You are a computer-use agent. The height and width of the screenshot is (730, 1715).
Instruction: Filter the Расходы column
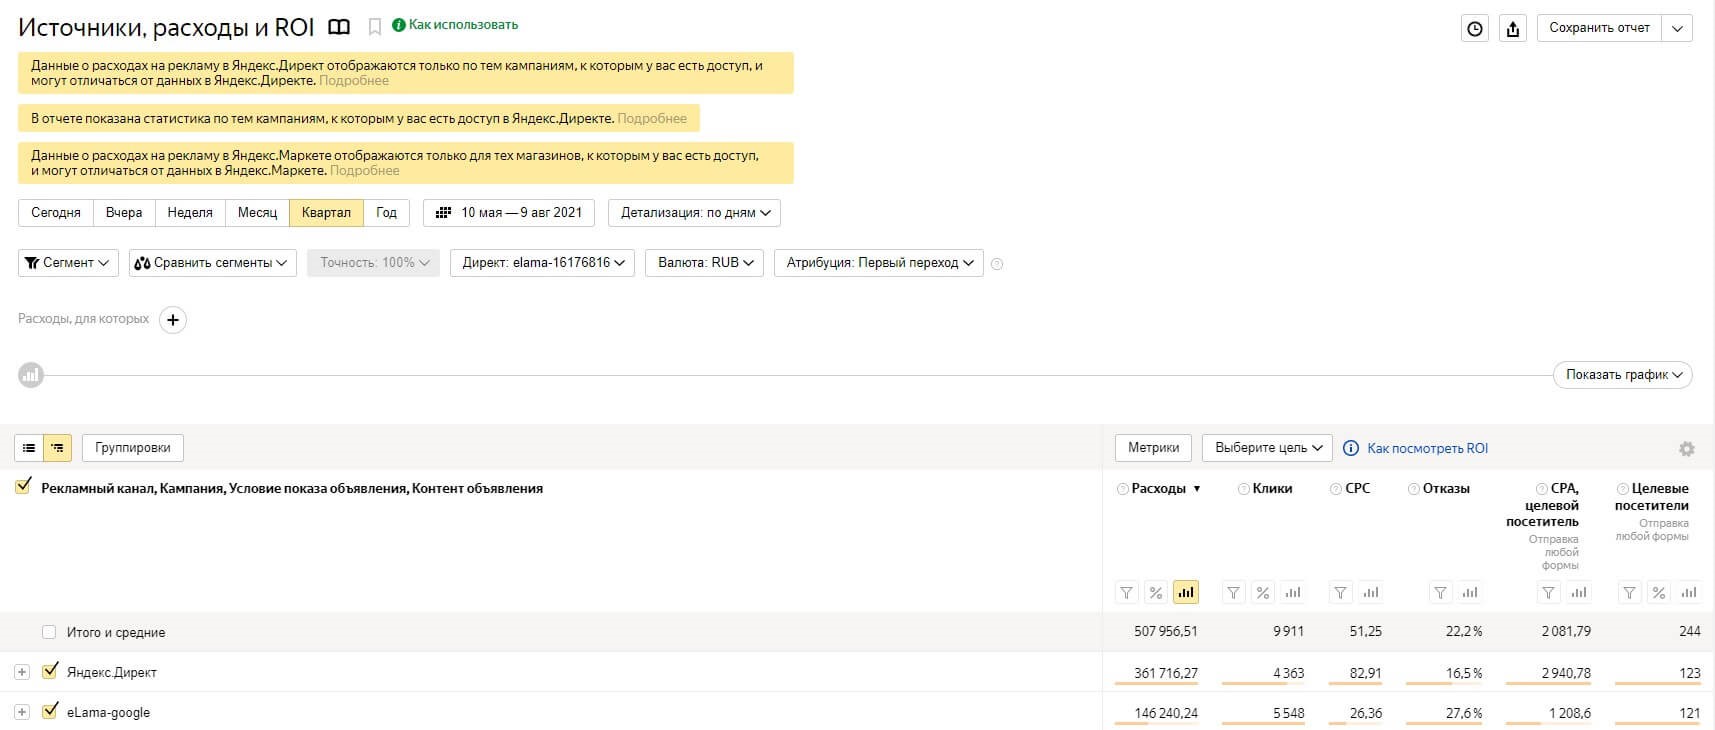[x=1127, y=593]
